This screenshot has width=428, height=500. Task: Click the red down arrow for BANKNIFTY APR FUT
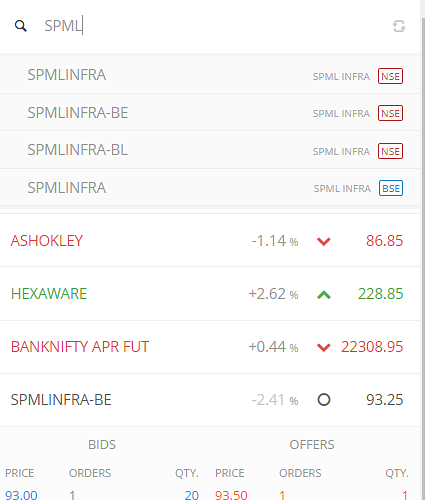click(324, 348)
